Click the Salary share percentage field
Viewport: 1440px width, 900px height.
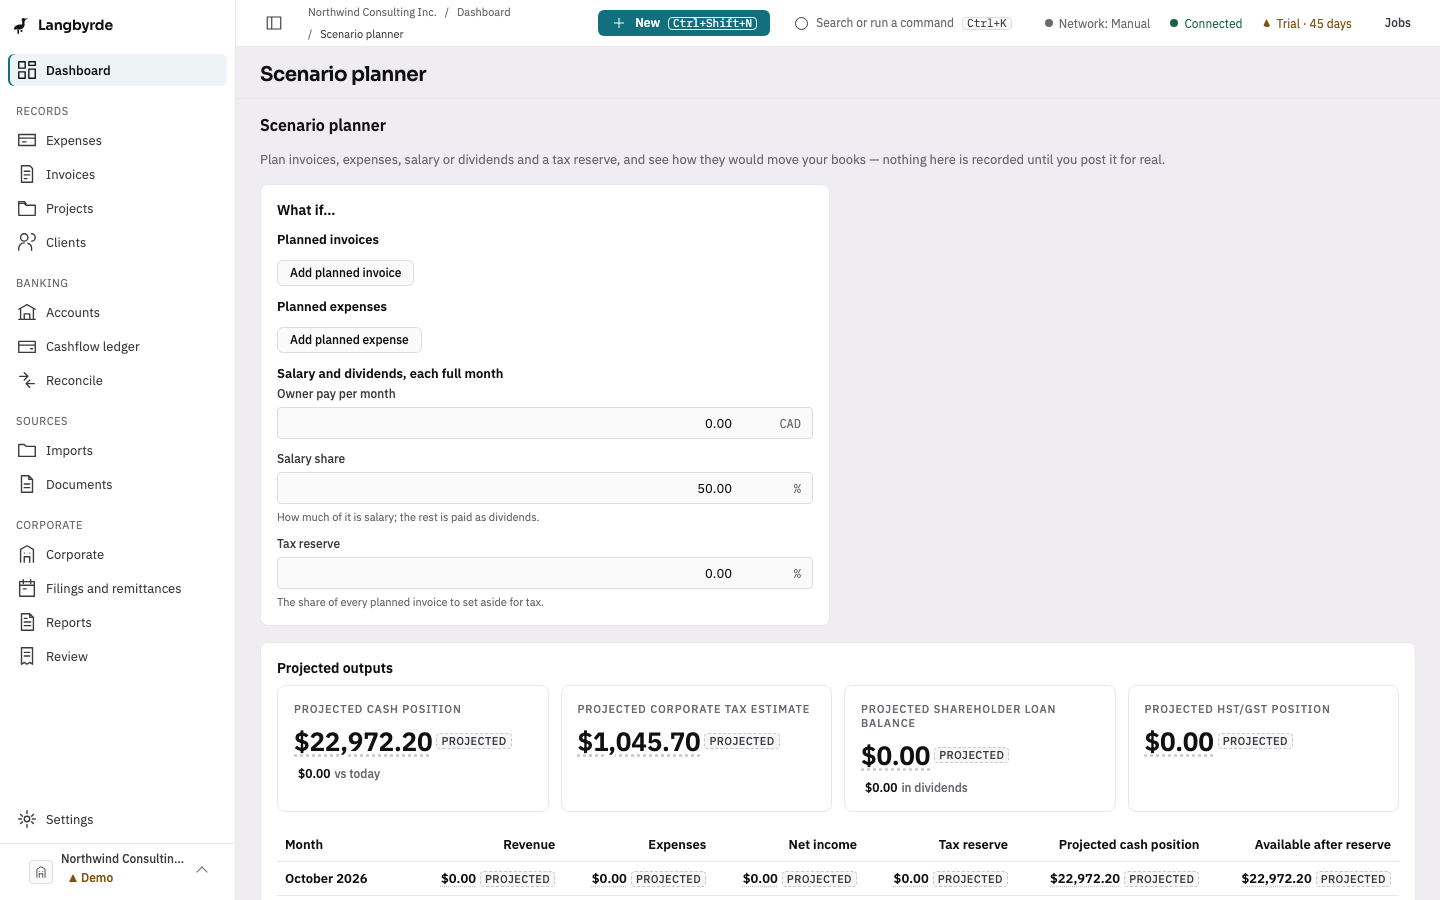tap(545, 488)
